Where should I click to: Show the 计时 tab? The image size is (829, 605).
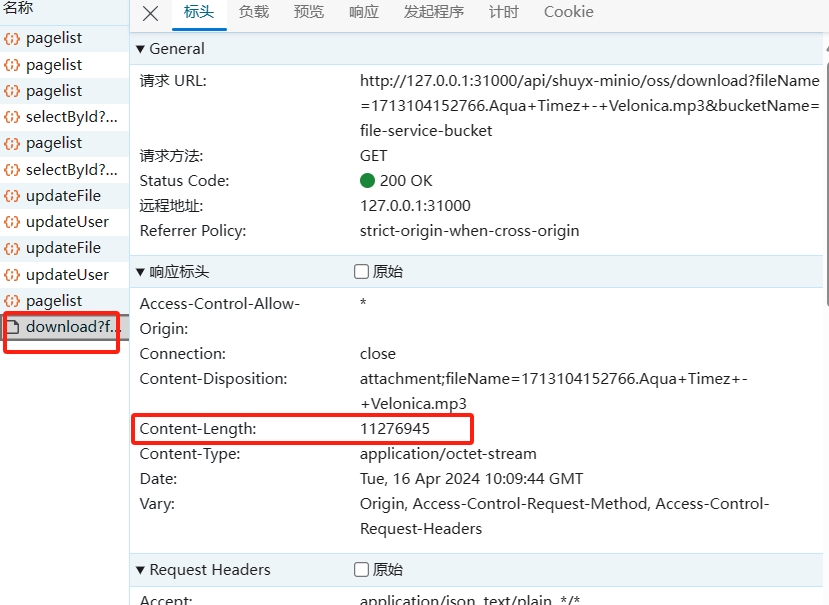504,13
